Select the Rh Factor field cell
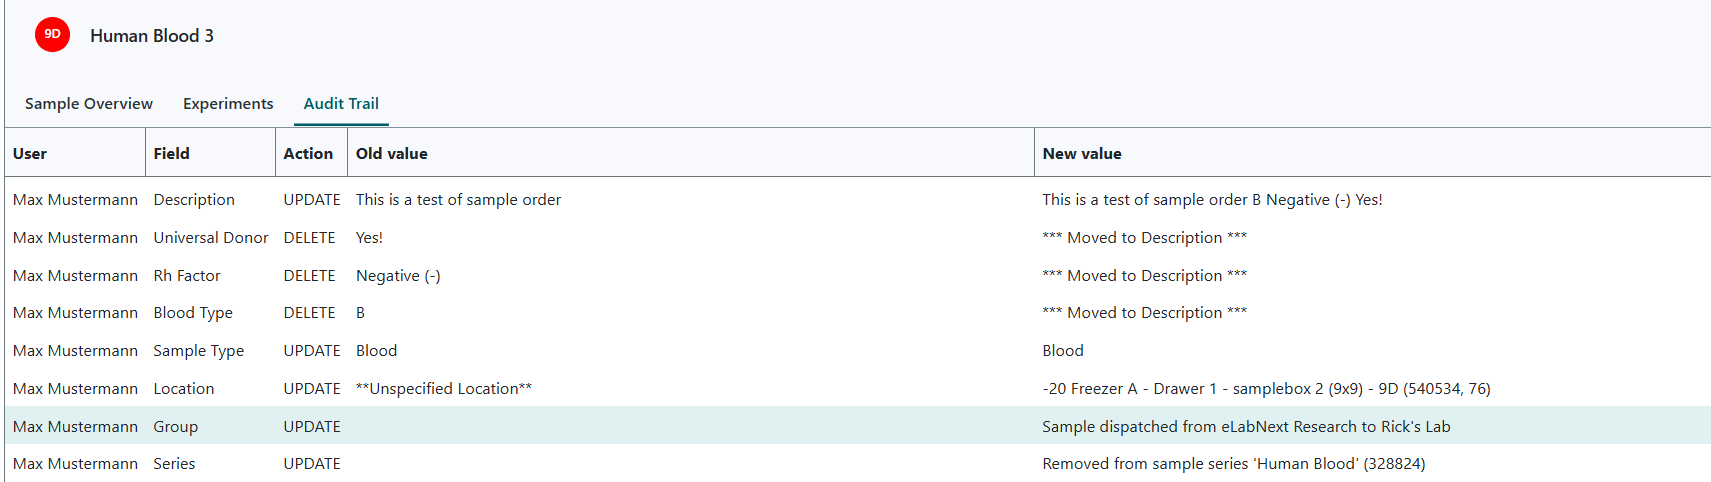Screen dimensions: 1711x482 tap(187, 276)
